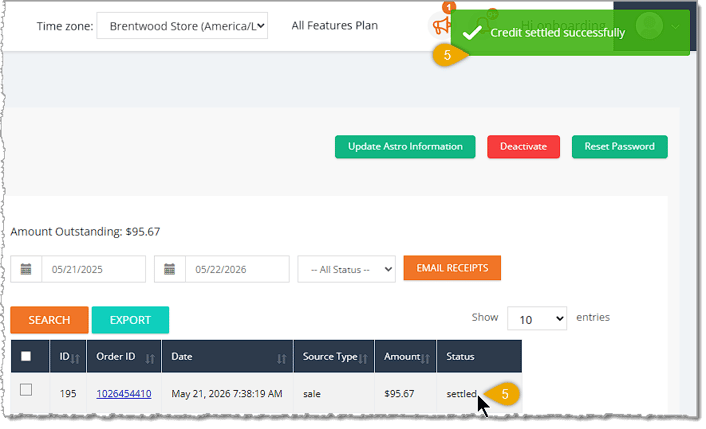Click the end date field 05/22/2026
This screenshot has width=706, height=429.
click(x=237, y=269)
